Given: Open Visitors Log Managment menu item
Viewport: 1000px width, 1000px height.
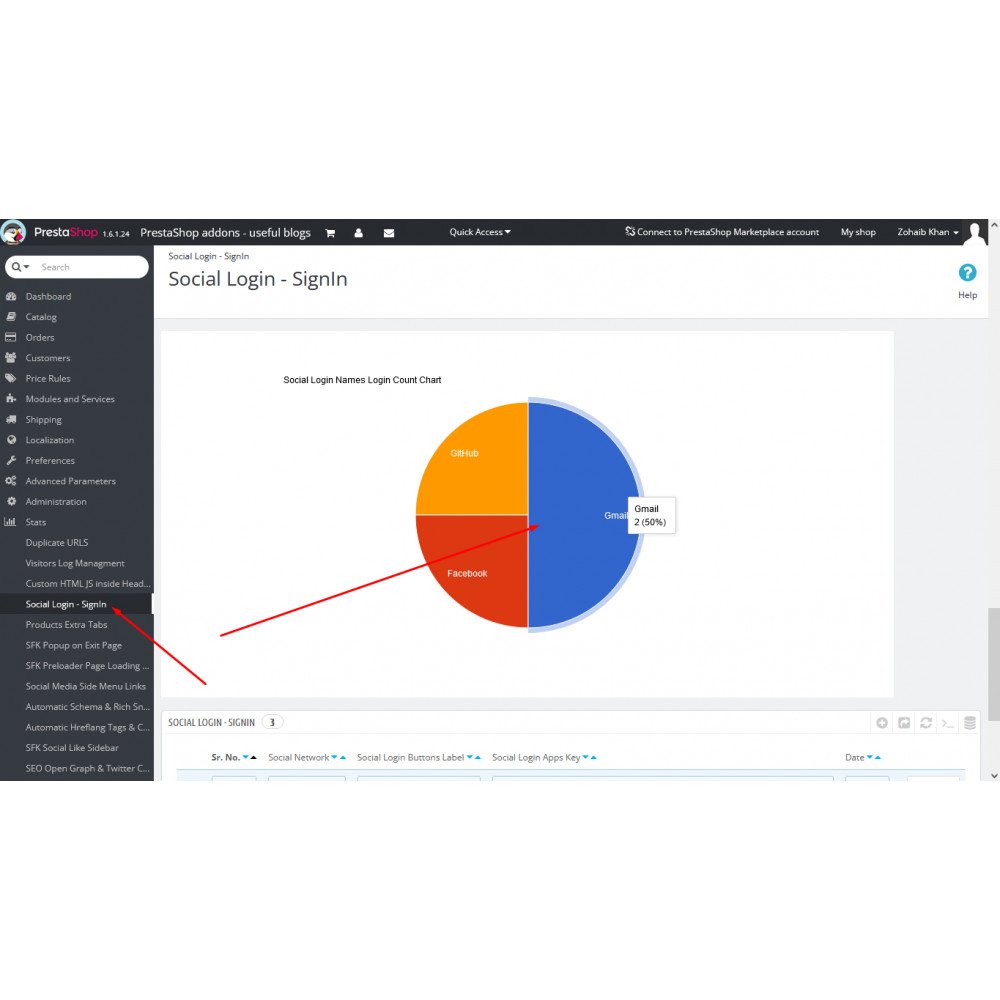Looking at the screenshot, I should click(75, 563).
